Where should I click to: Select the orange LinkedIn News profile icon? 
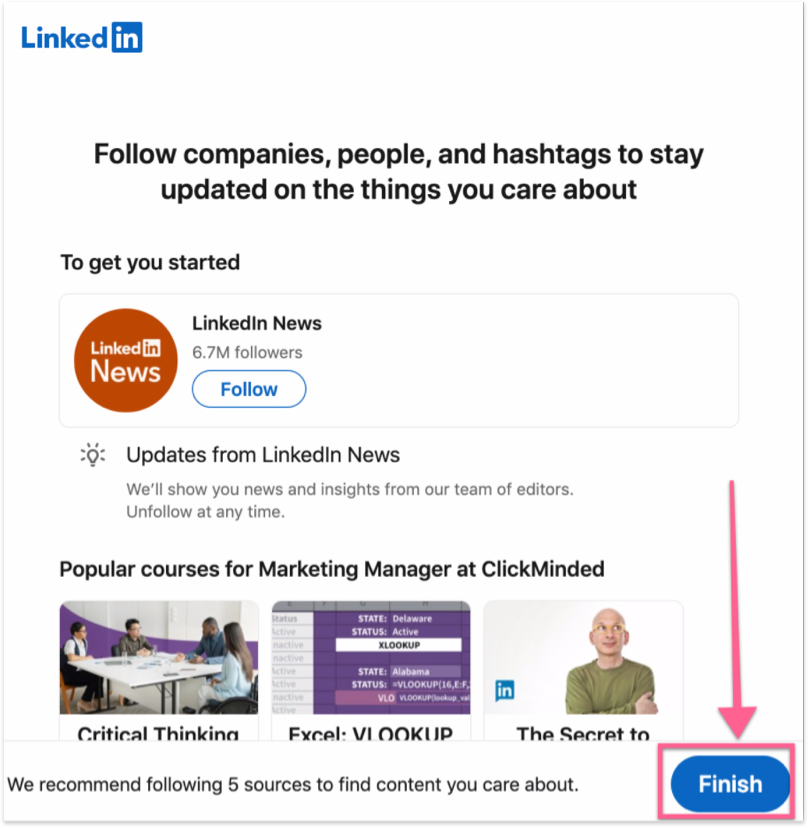click(x=125, y=359)
